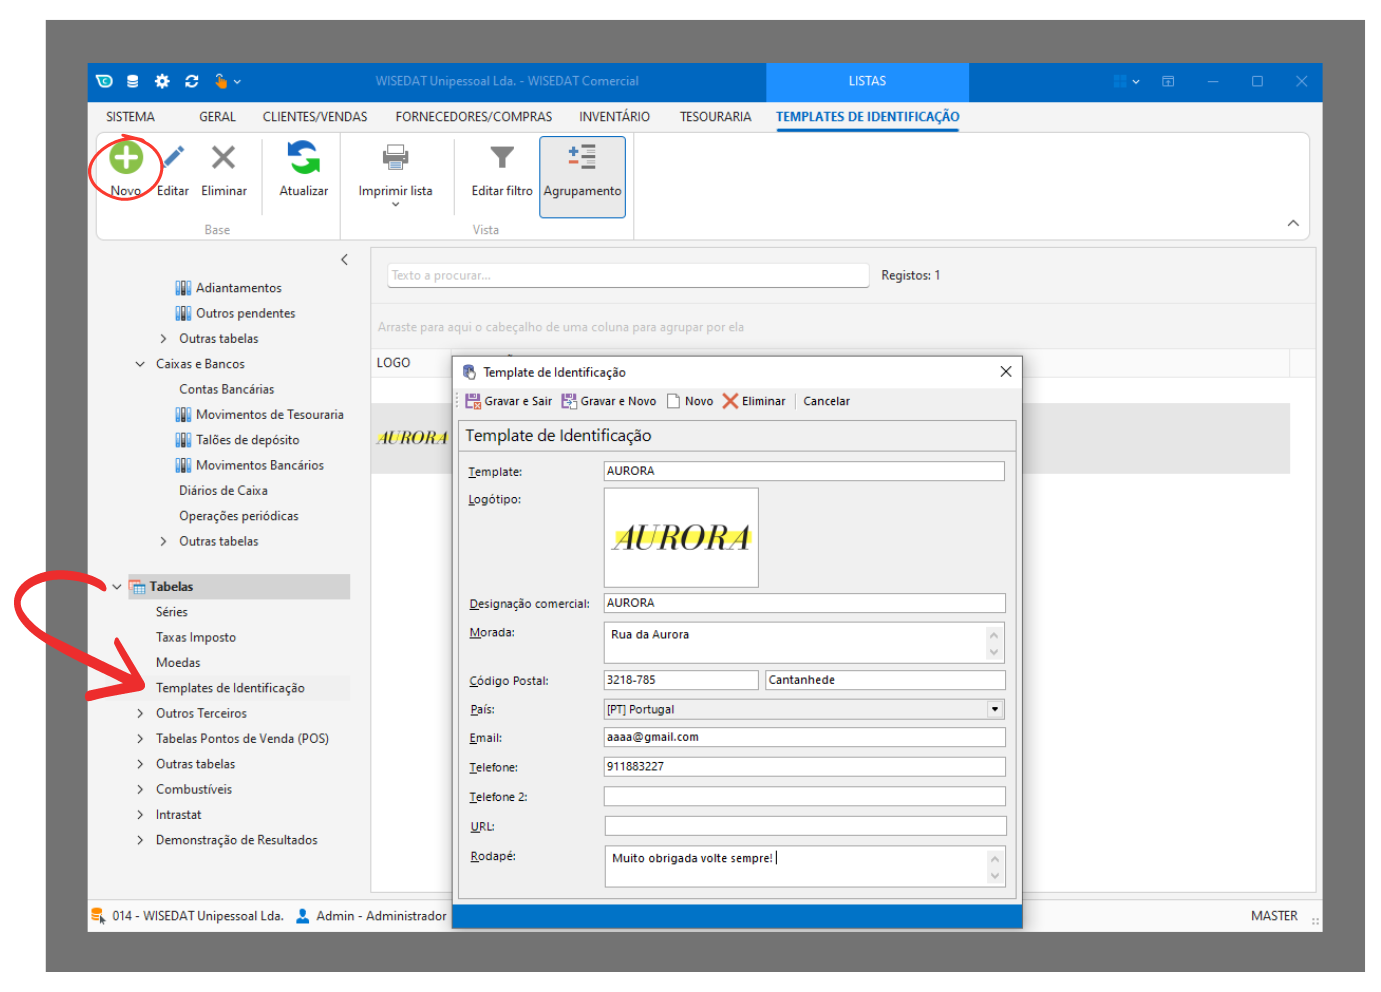Click Gravar e Sair in dialog toolbar
The height and width of the screenshot is (992, 1381).
[509, 401]
